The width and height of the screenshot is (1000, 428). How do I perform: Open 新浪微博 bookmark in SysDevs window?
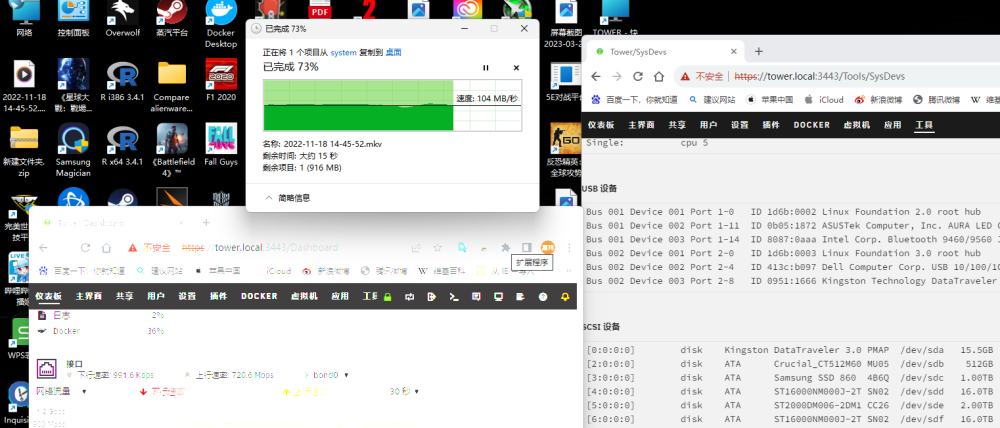tap(878, 100)
